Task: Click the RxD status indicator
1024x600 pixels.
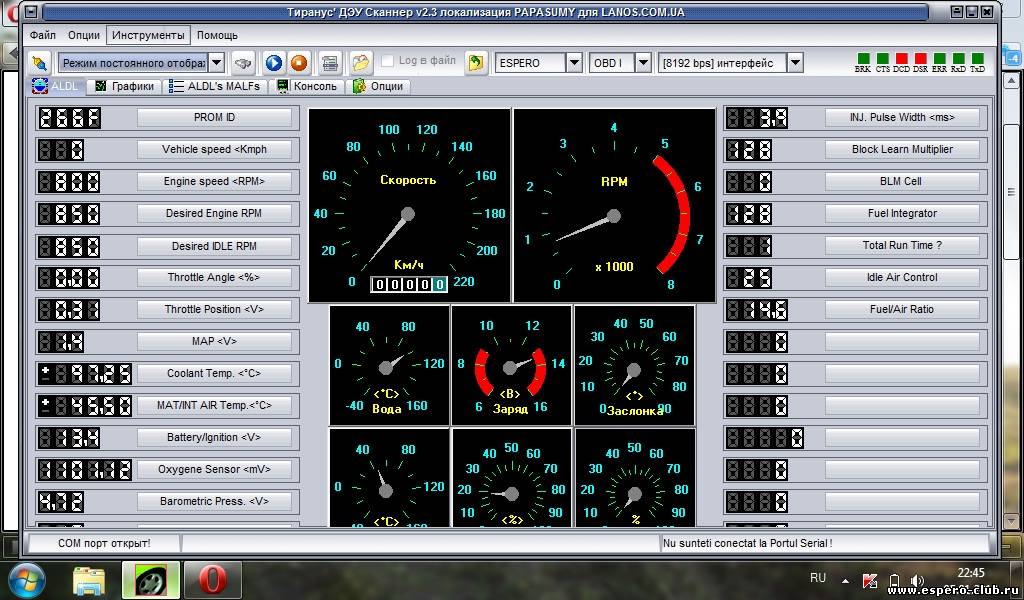Action: pos(958,59)
